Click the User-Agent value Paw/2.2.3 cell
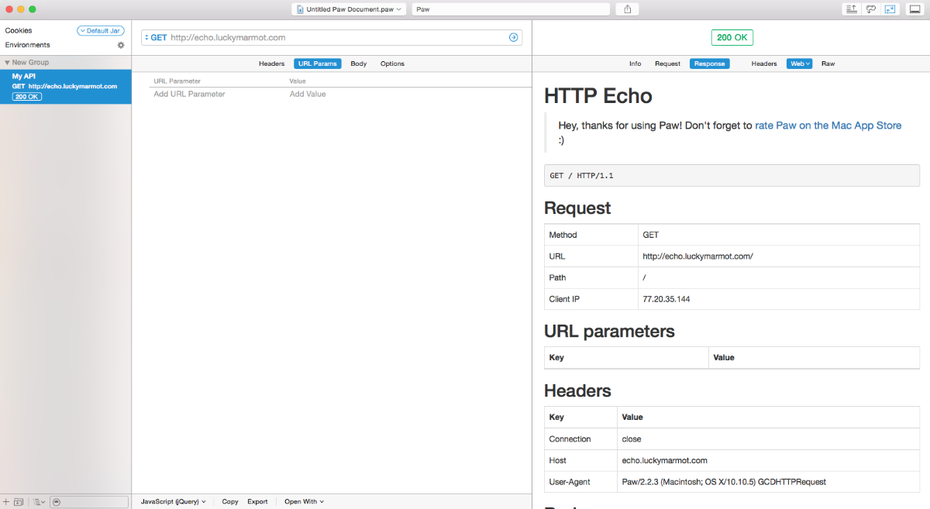Viewport: 930px width, 509px height. point(768,482)
